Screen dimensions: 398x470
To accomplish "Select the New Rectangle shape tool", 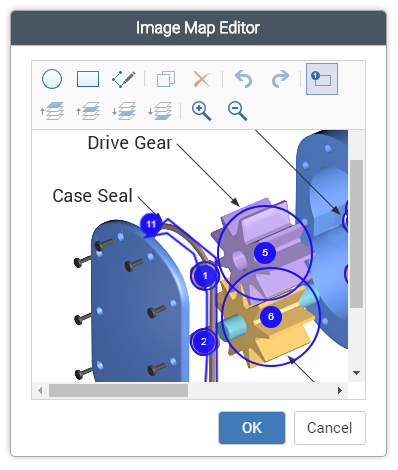I will click(x=88, y=79).
